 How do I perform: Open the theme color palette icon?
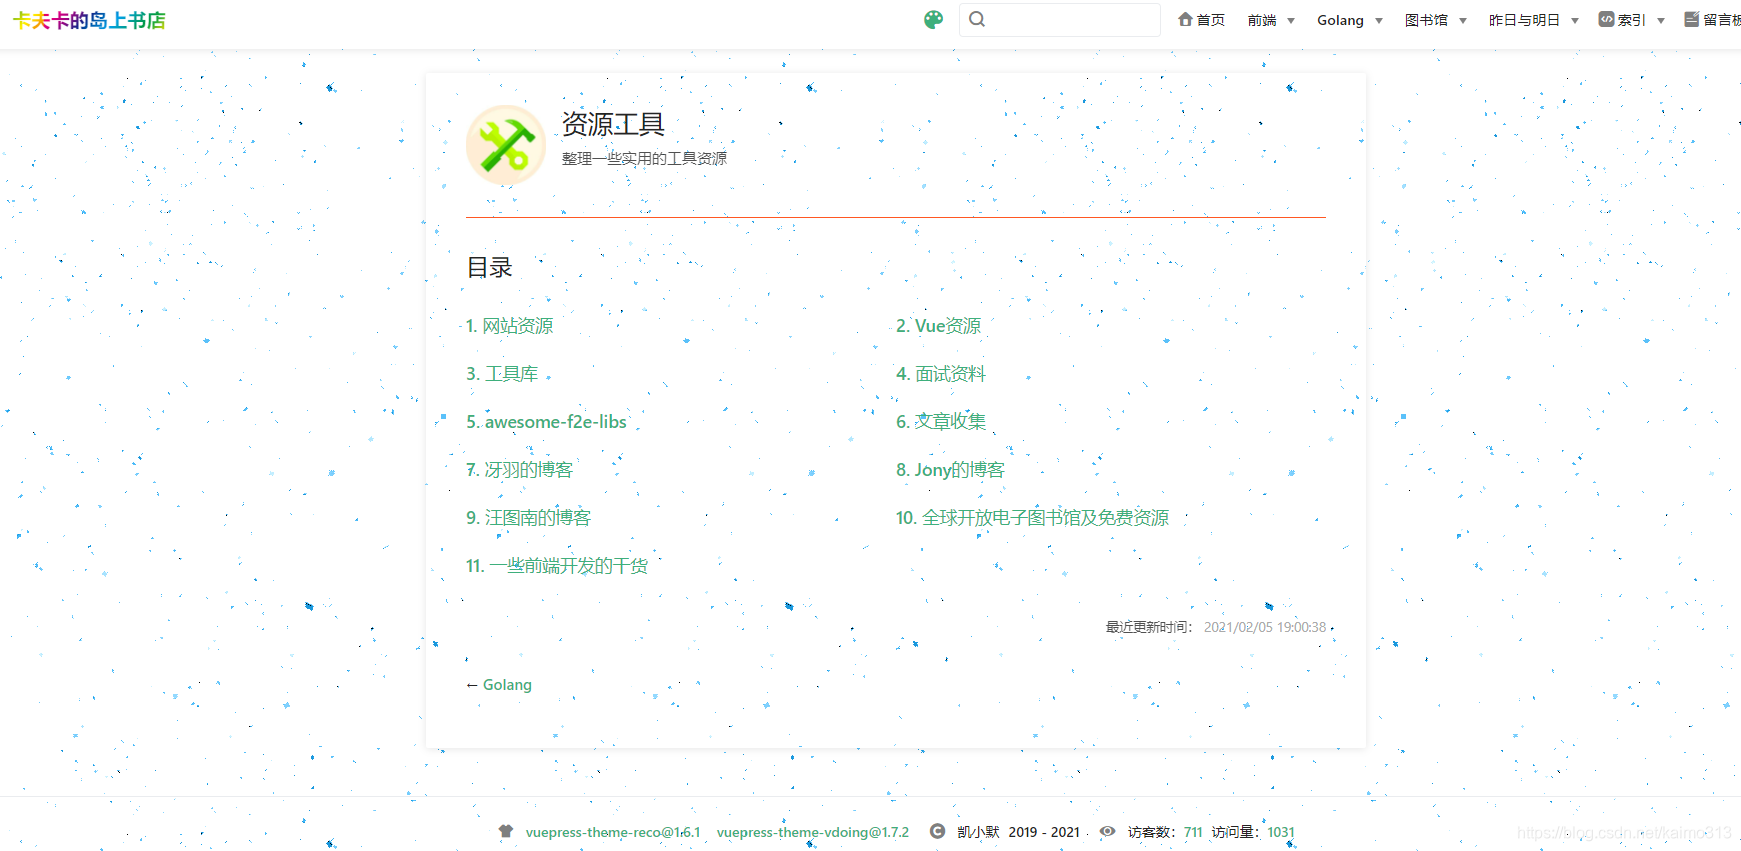pyautogui.click(x=933, y=20)
